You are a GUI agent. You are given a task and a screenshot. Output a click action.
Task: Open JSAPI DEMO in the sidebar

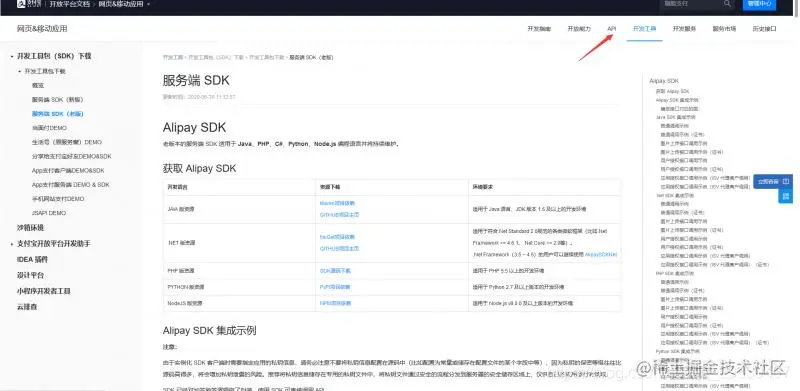click(x=48, y=213)
